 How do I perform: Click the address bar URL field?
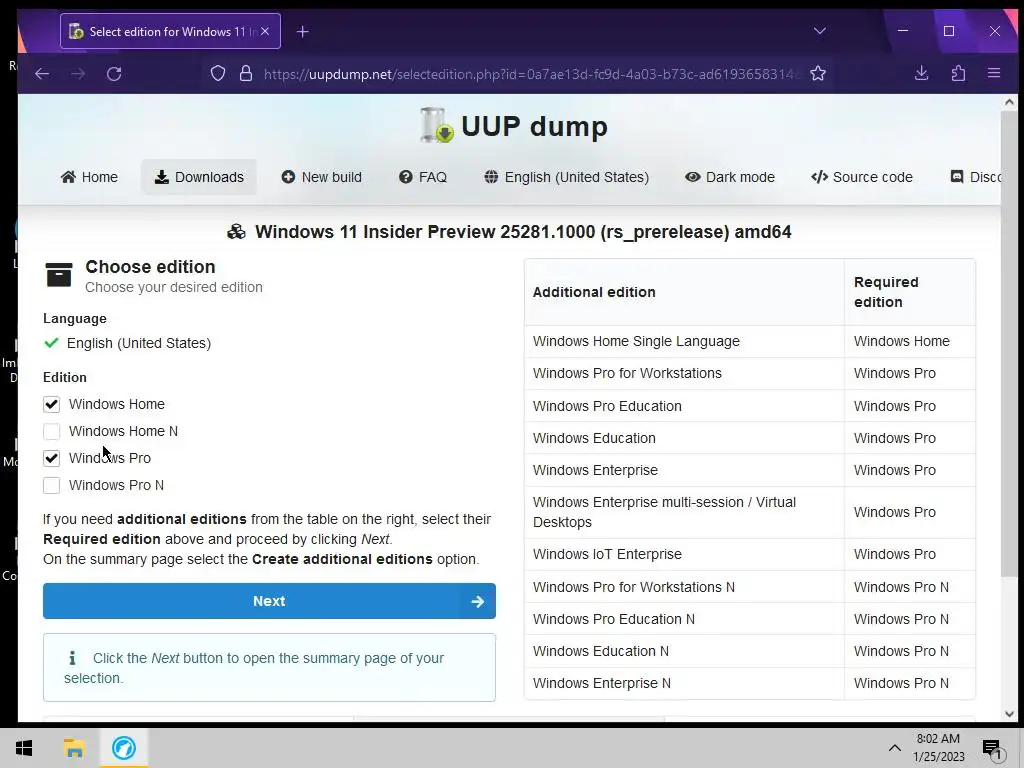[x=530, y=74]
